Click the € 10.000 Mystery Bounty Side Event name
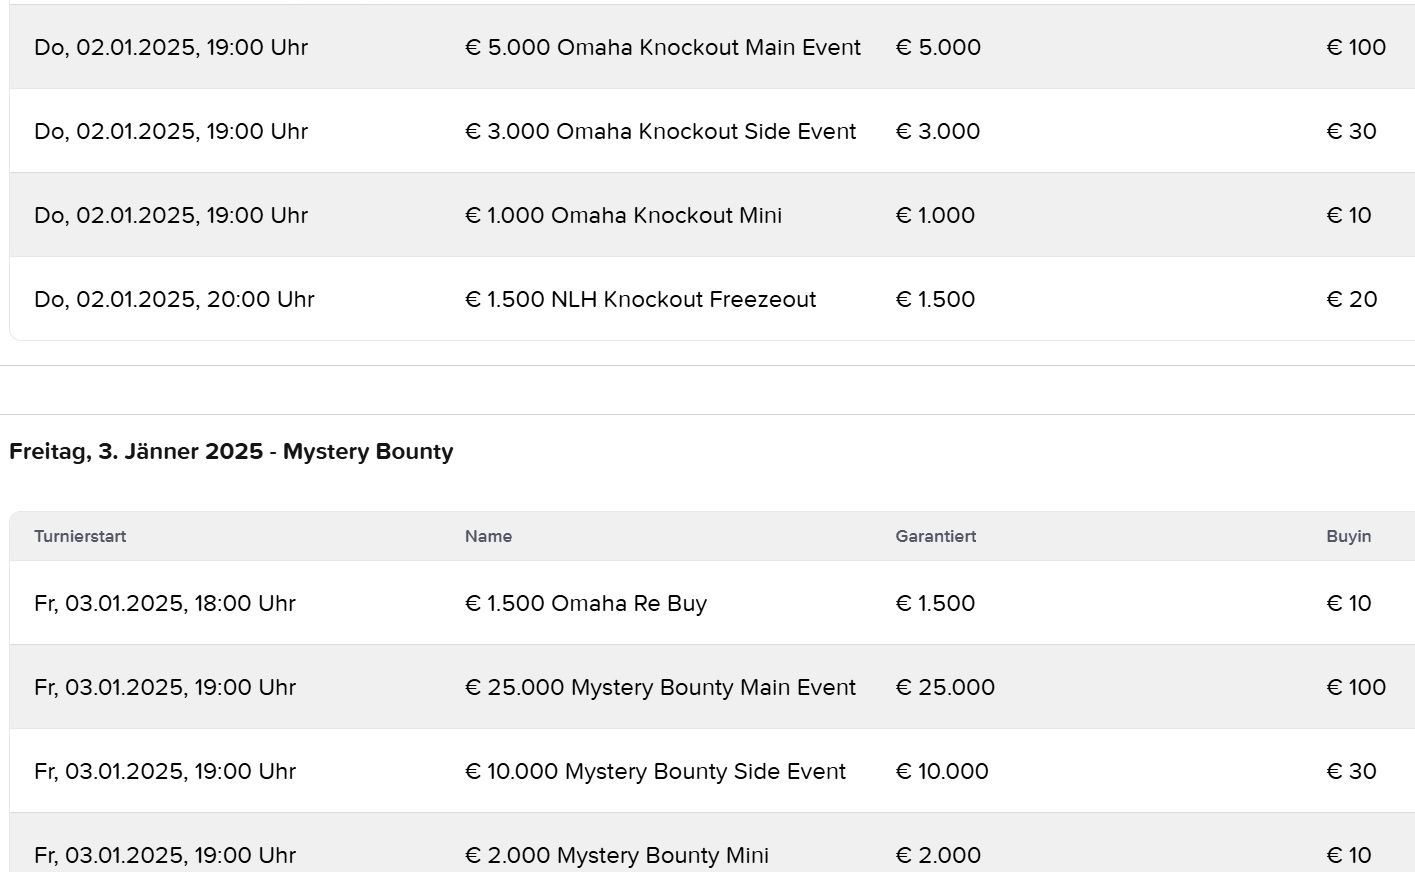Image resolution: width=1415 pixels, height=872 pixels. point(655,771)
